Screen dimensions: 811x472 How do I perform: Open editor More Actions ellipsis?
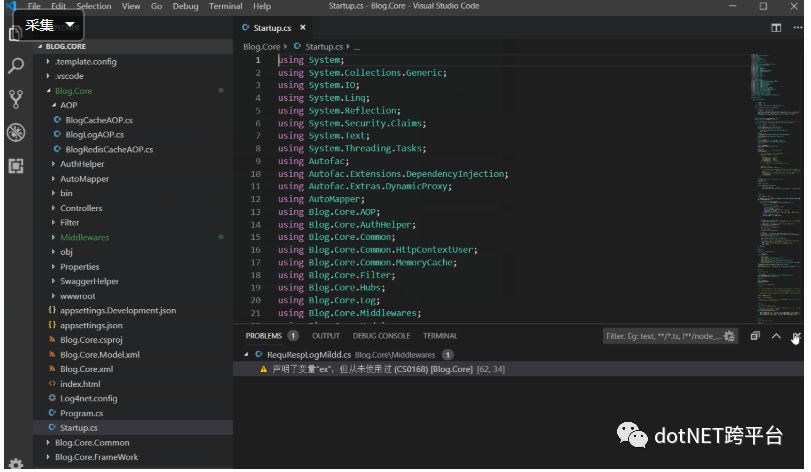798,28
